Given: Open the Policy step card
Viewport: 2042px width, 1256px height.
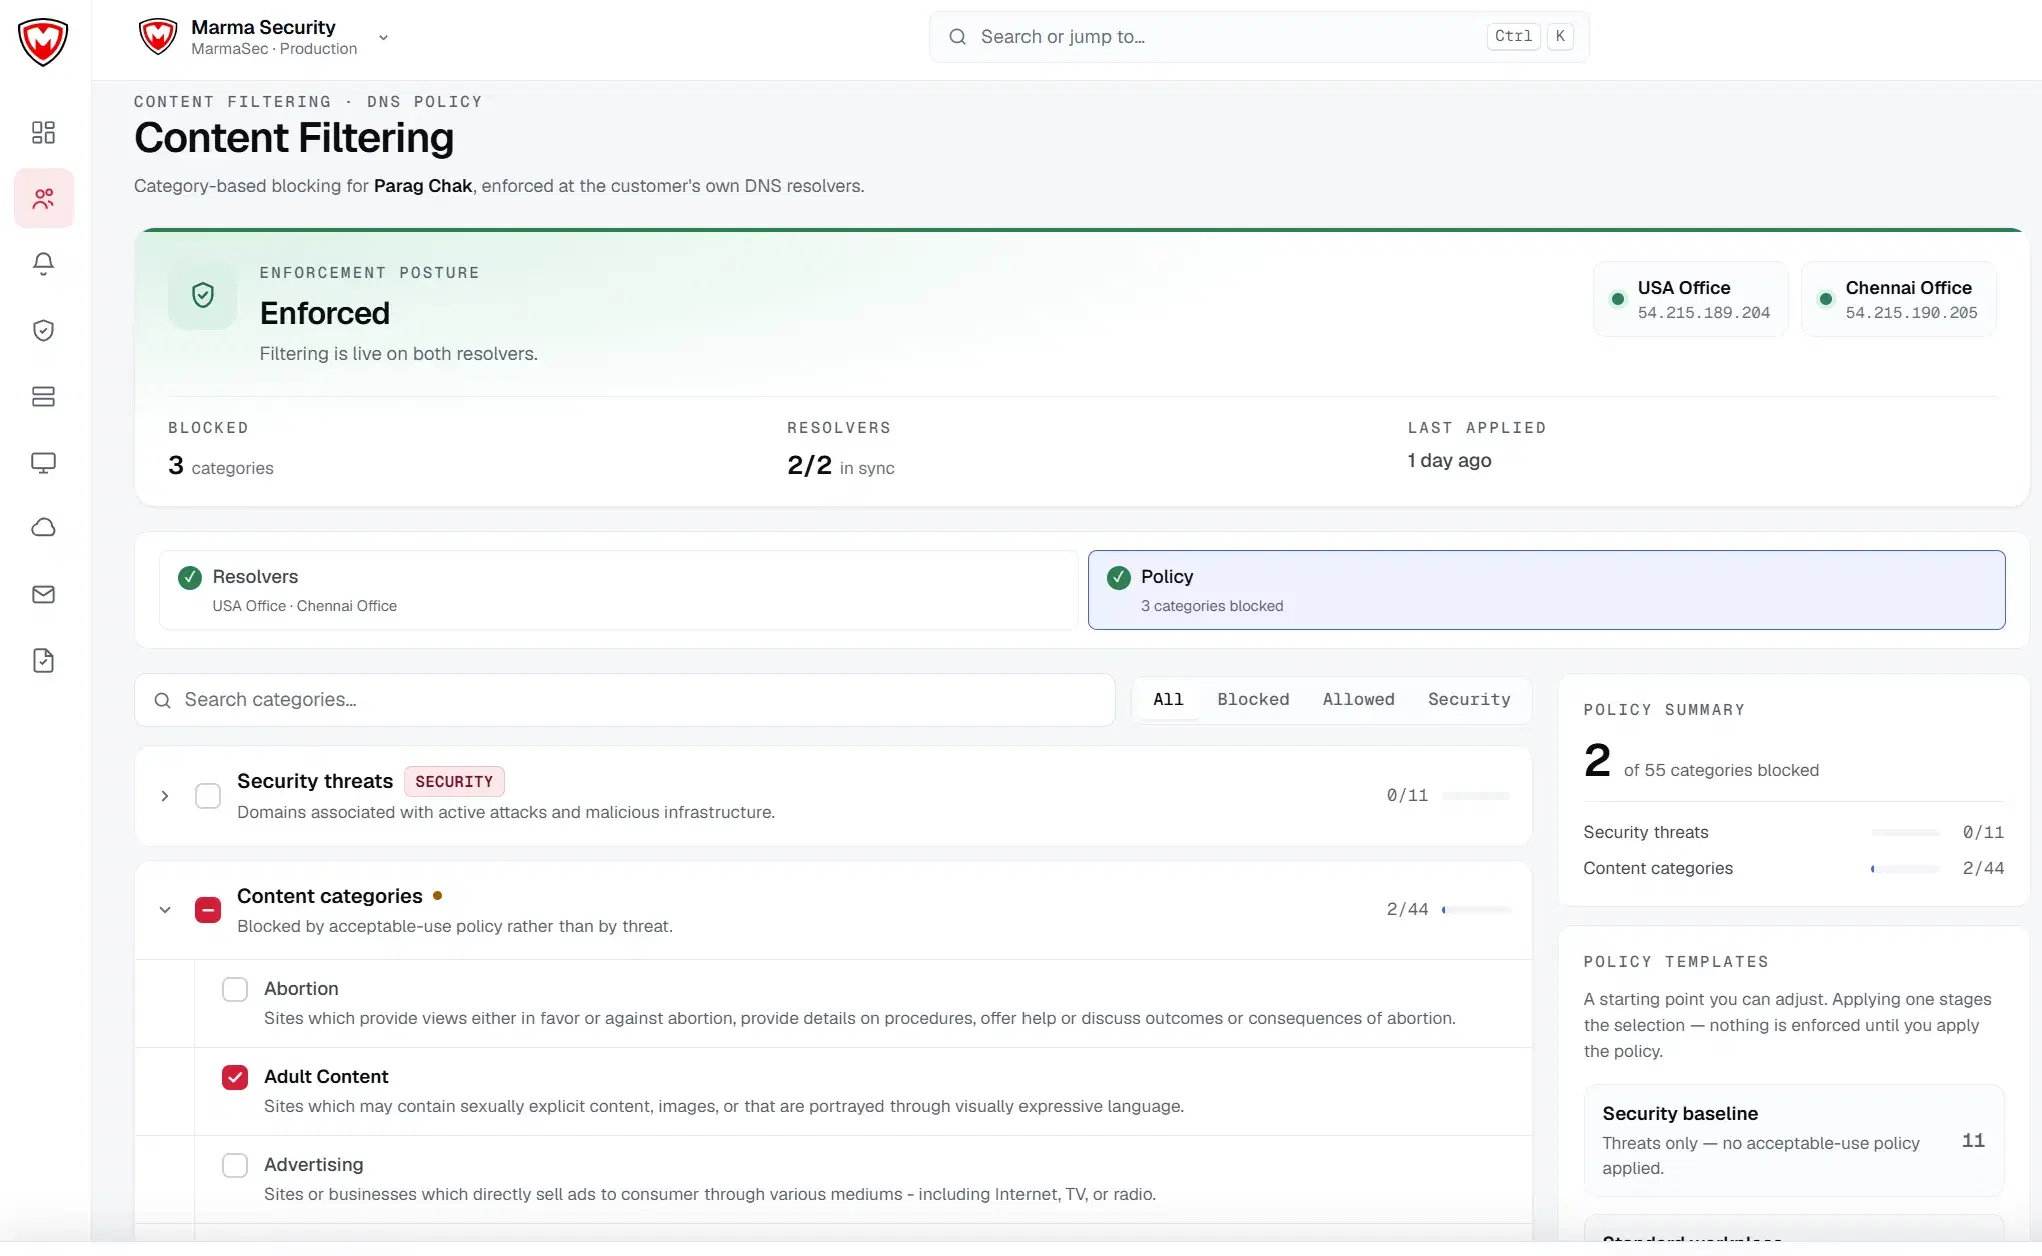Looking at the screenshot, I should (x=1546, y=590).
